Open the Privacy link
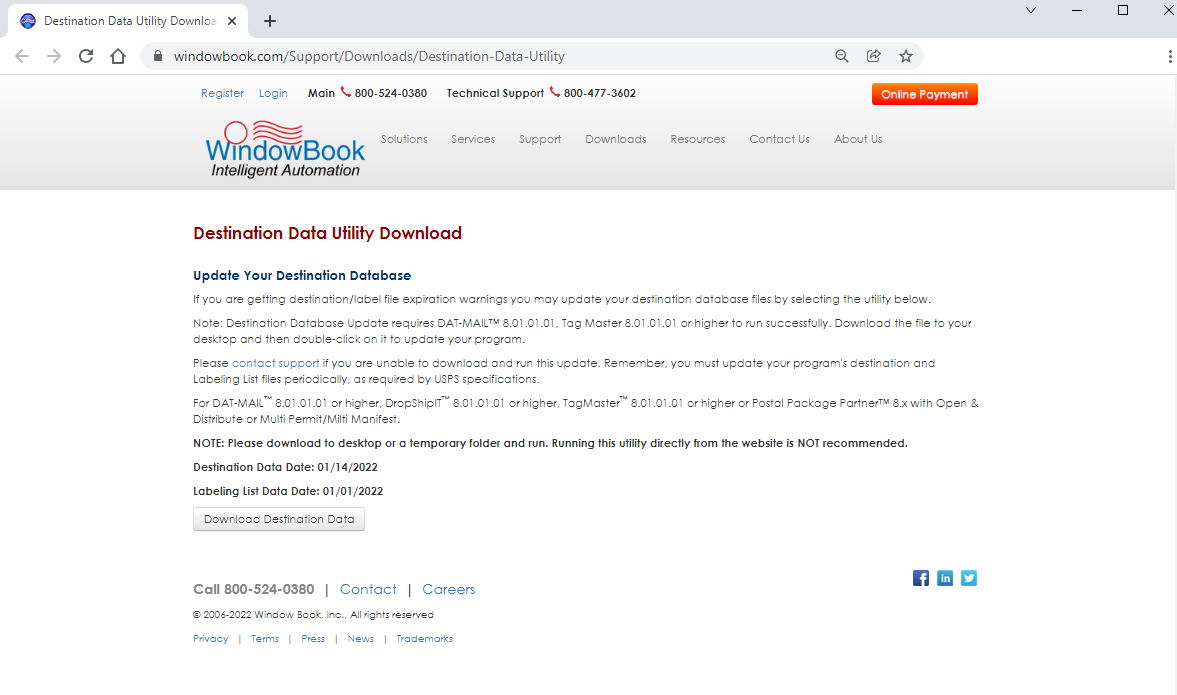The image size is (1177, 695). point(210,639)
